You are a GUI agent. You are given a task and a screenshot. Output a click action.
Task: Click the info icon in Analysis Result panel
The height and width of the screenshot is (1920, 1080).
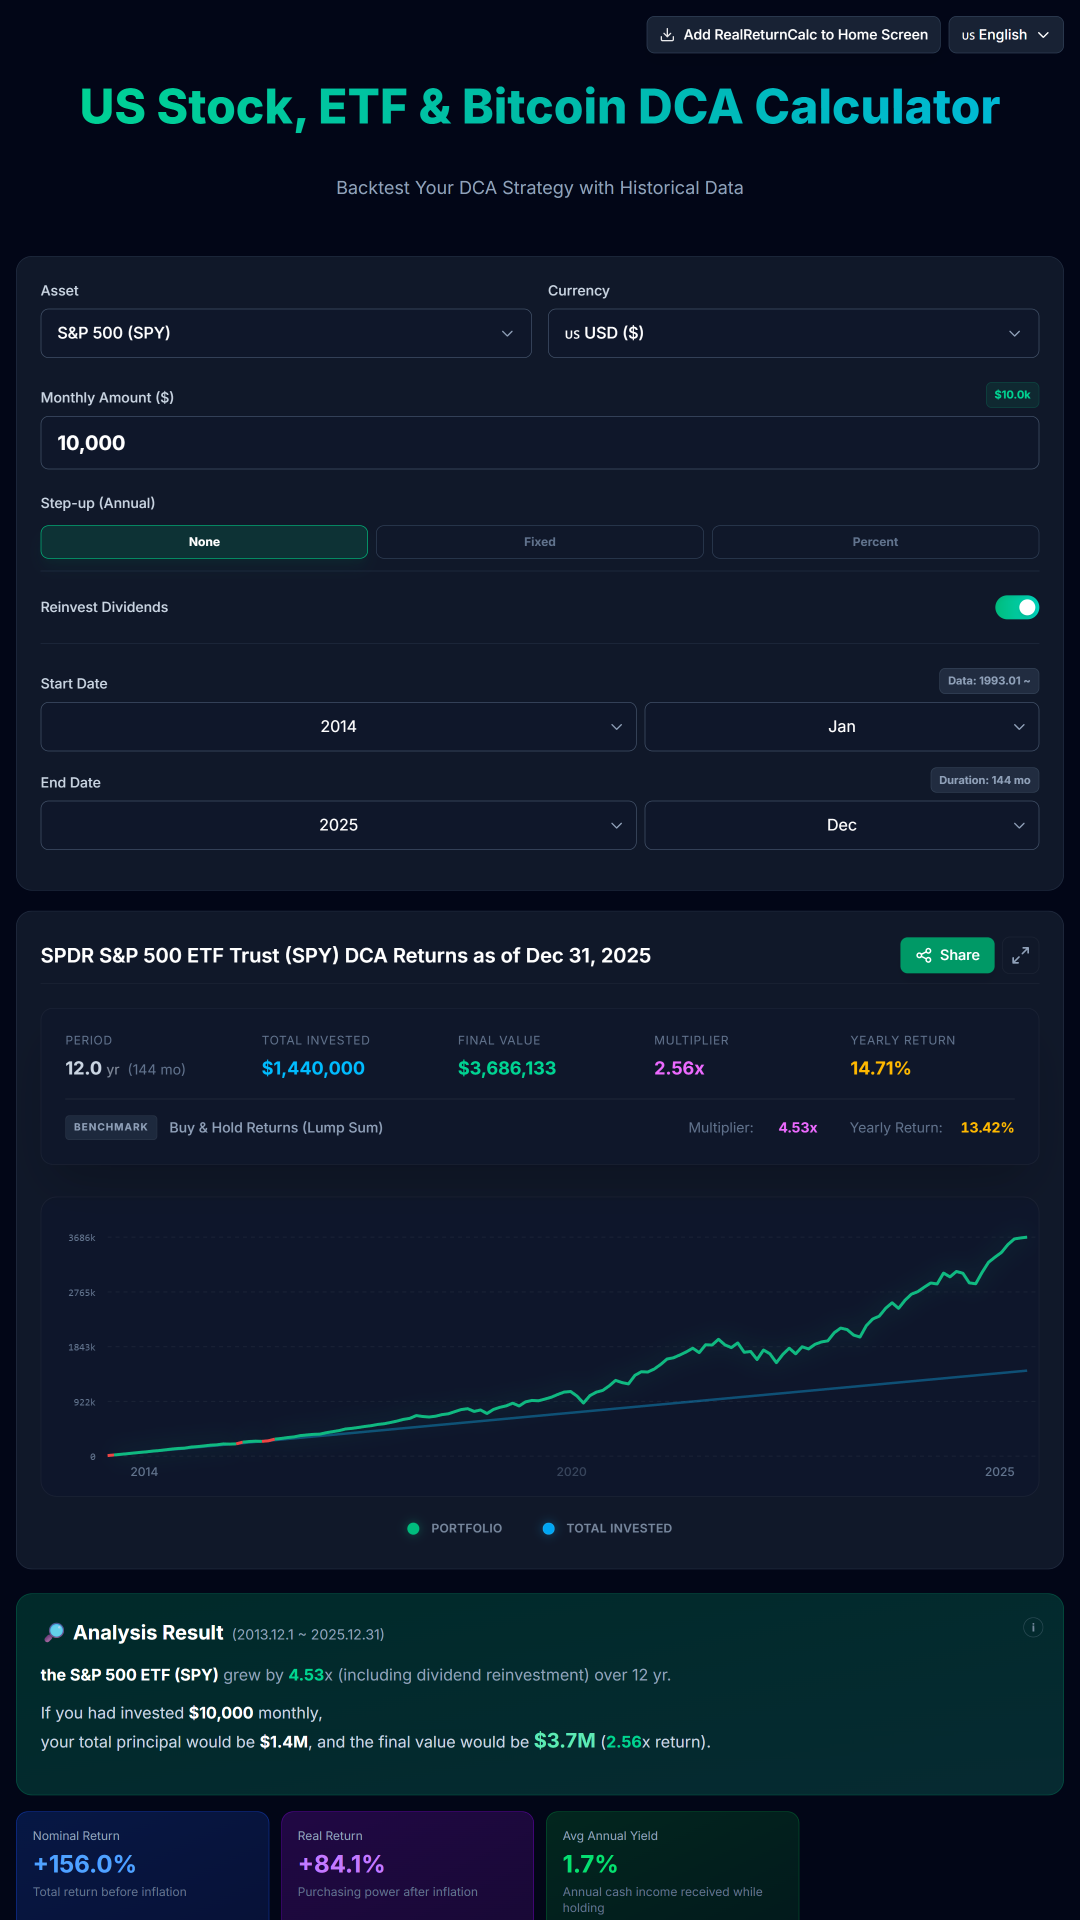click(x=1032, y=1627)
